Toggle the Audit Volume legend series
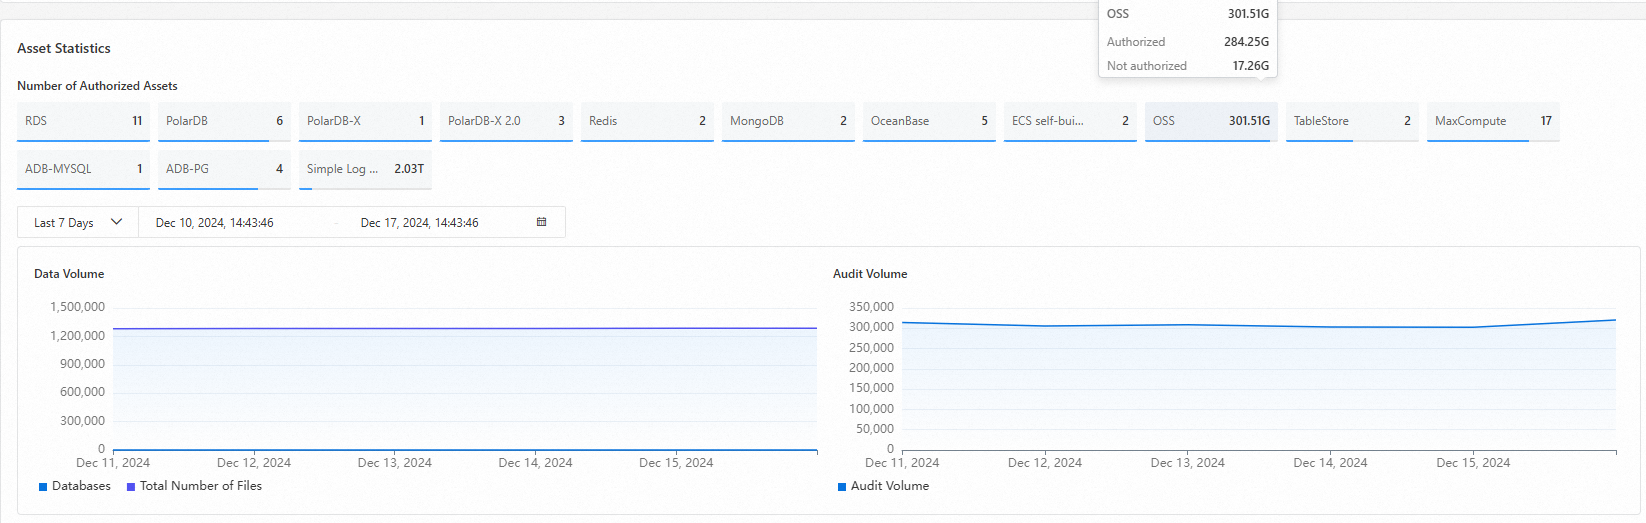Viewport: 1646px width, 523px height. (883, 486)
